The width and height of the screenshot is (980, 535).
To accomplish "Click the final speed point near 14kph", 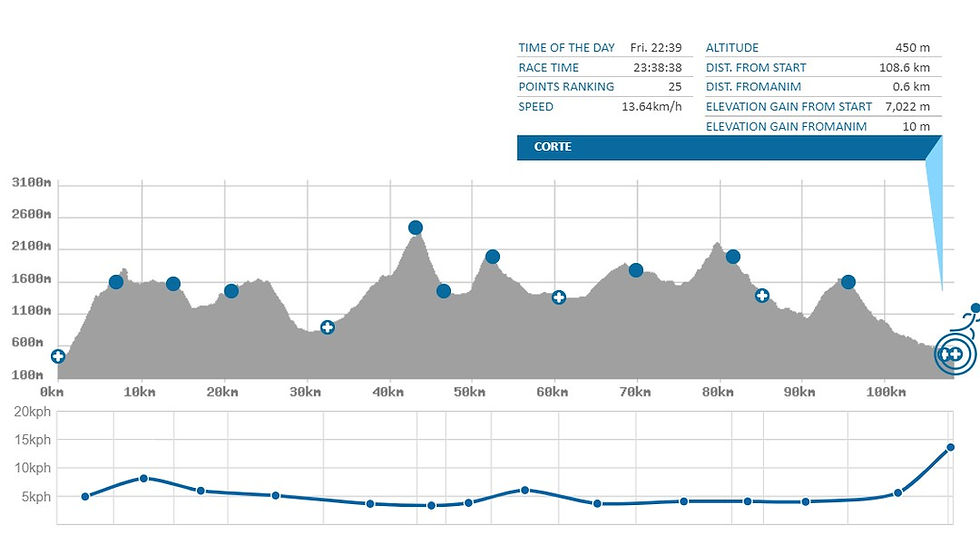I will coord(951,447).
